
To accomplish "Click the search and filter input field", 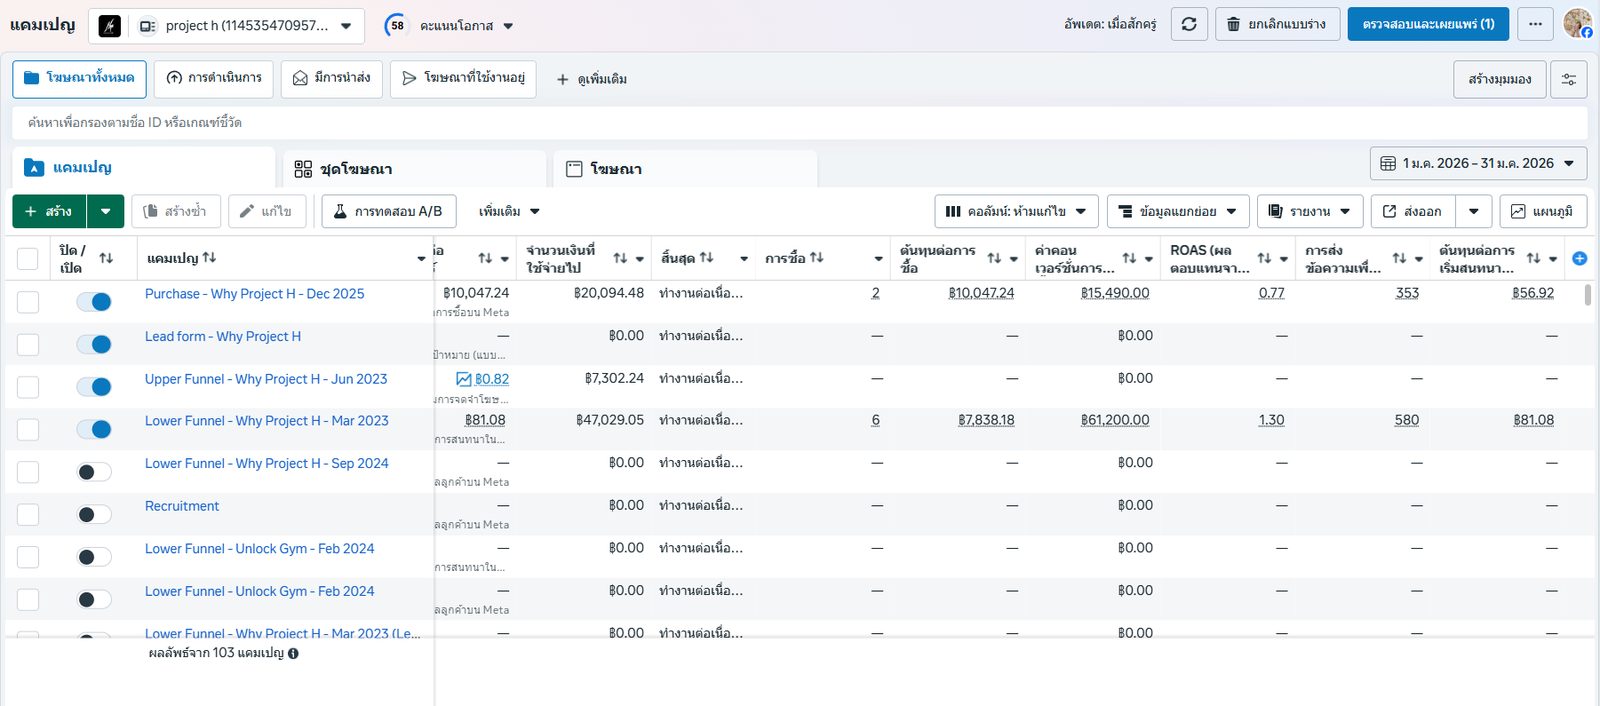I will (x=800, y=123).
